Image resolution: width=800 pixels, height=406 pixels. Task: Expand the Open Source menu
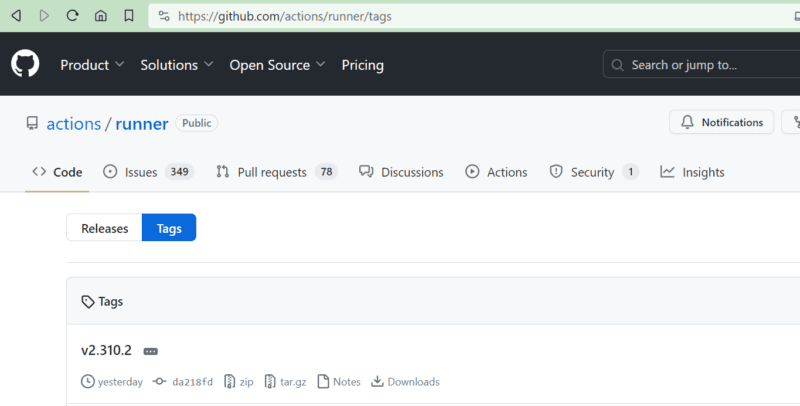[x=277, y=65]
